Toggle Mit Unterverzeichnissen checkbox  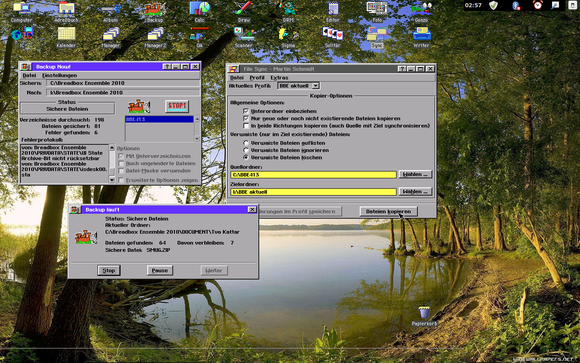(x=121, y=156)
